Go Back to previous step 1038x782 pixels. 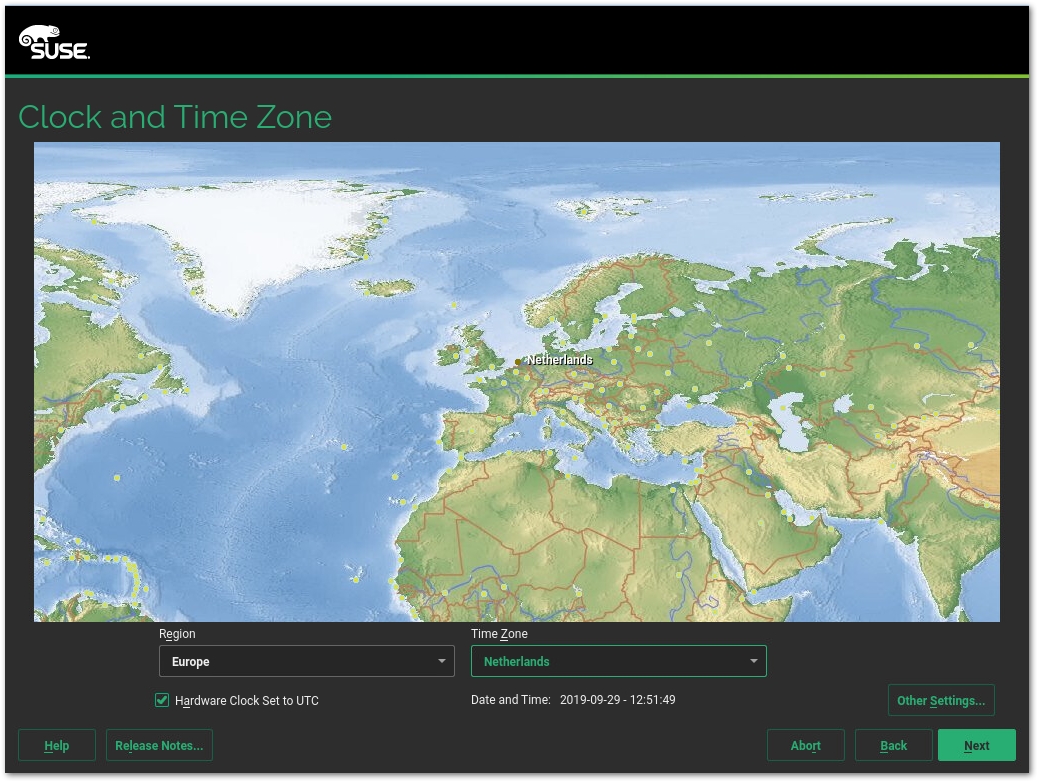click(x=894, y=745)
